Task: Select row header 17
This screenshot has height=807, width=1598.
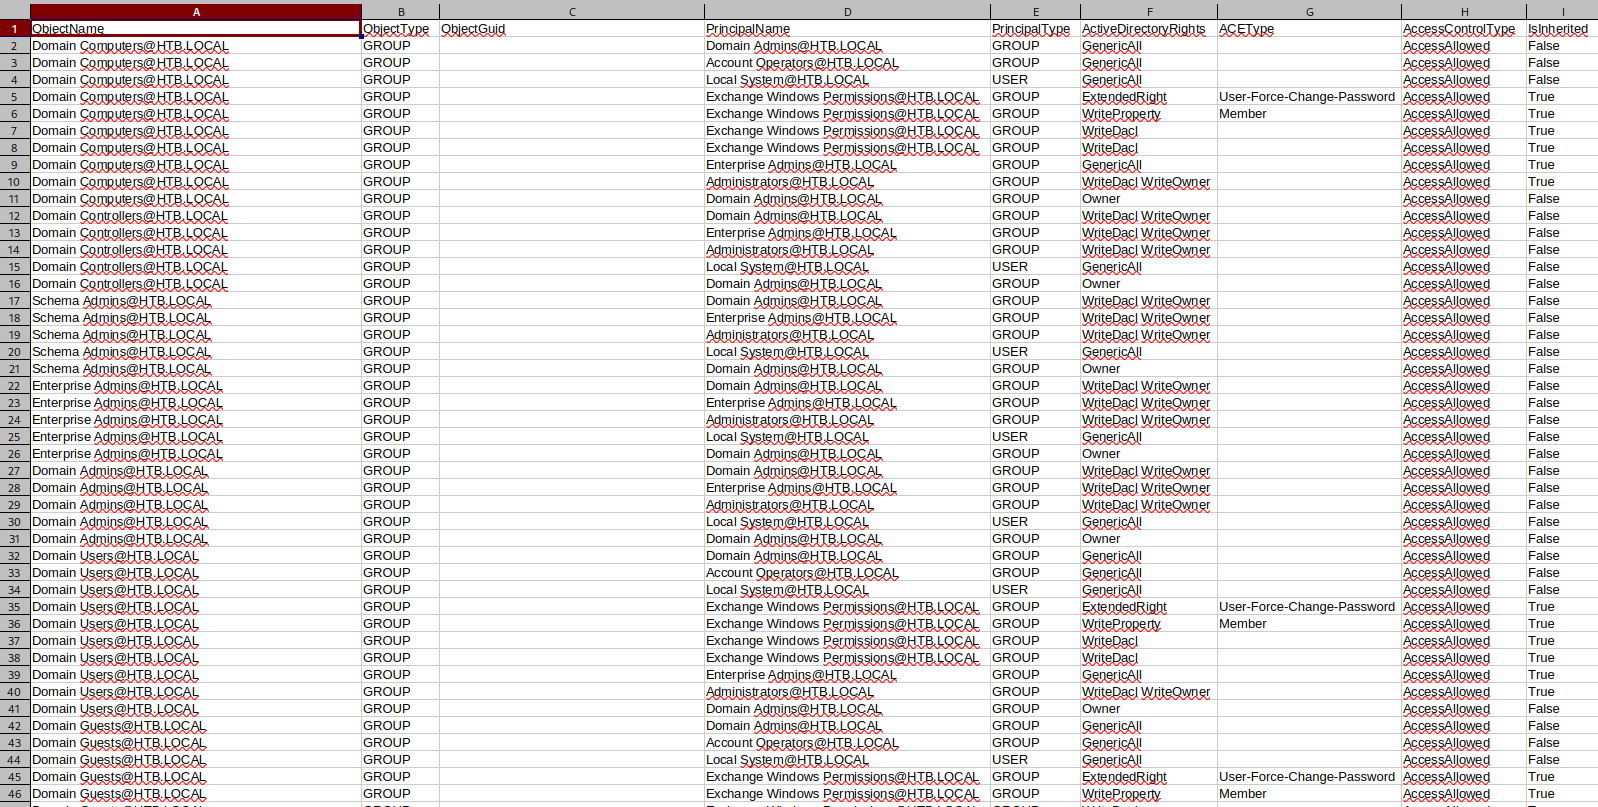Action: pyautogui.click(x=15, y=301)
